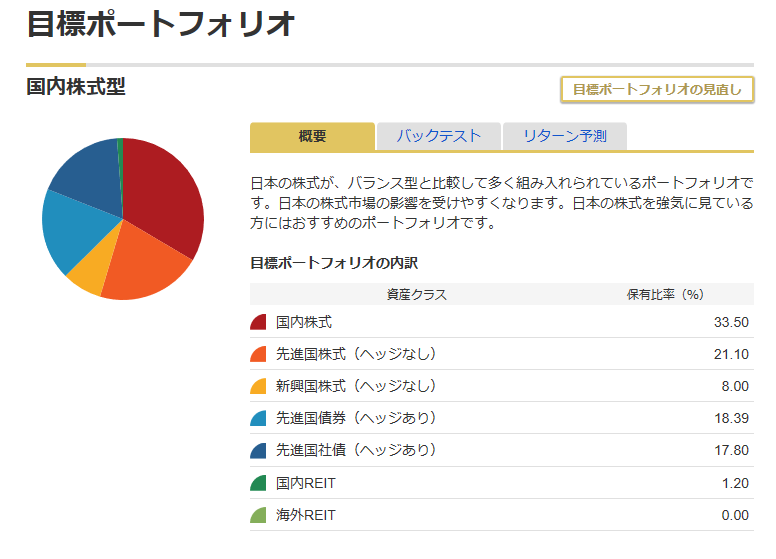
Task: Click the yellow 新興国株式 legend icon
Action: point(258,386)
